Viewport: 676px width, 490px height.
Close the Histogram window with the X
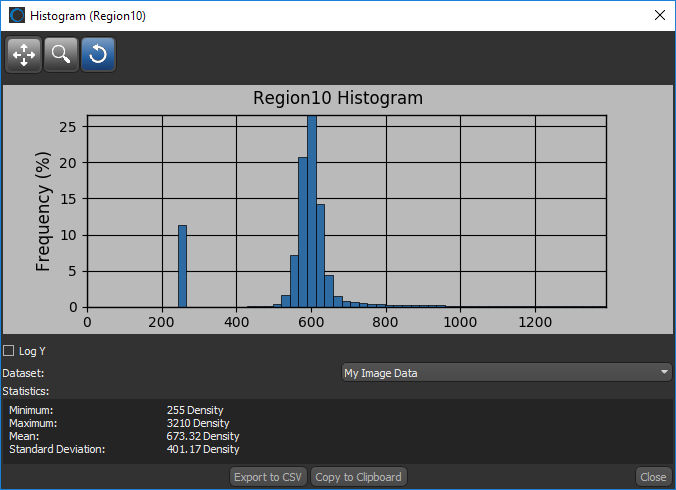click(x=658, y=15)
